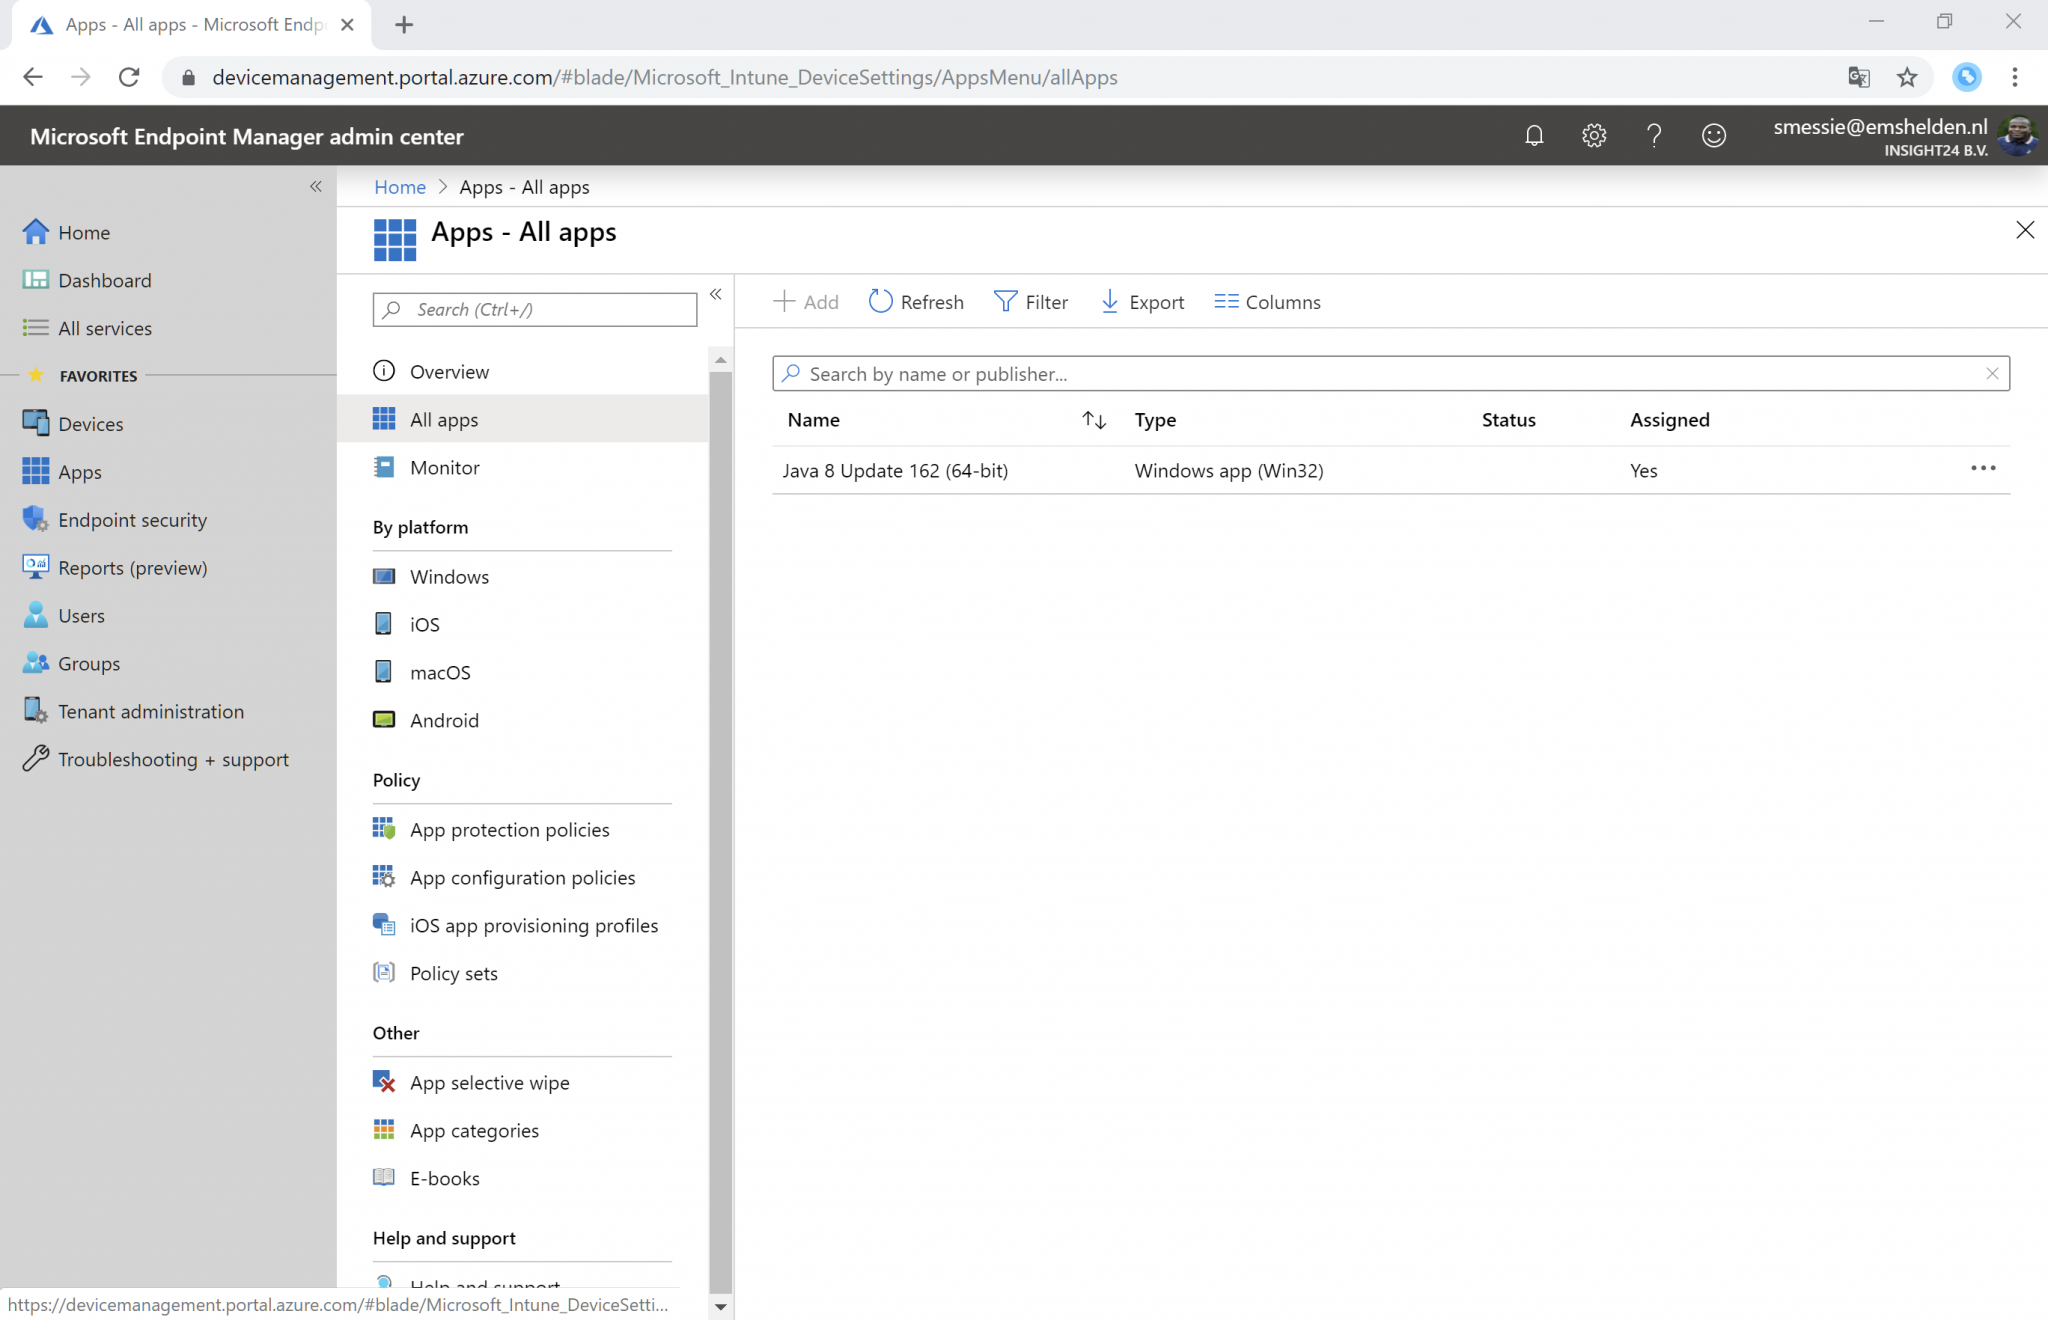2048x1320 pixels.
Task: Open macOS apps by platform
Action: coord(440,671)
